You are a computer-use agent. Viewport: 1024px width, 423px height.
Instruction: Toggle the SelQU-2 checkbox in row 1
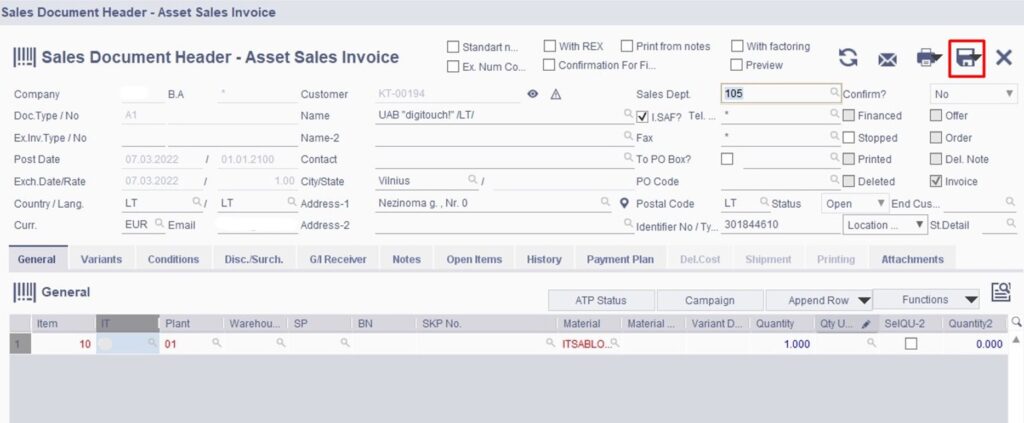pos(910,343)
